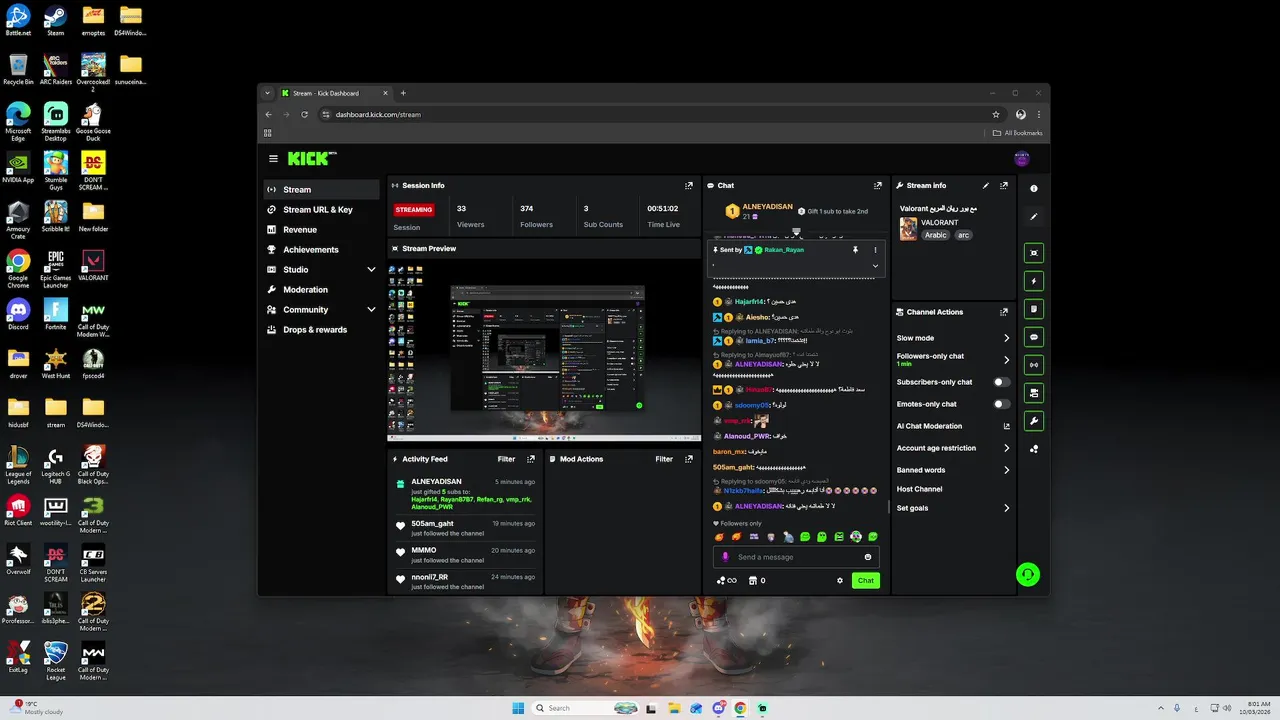This screenshot has height=720, width=1280.
Task: Open Slow mode options
Action: tap(953, 338)
